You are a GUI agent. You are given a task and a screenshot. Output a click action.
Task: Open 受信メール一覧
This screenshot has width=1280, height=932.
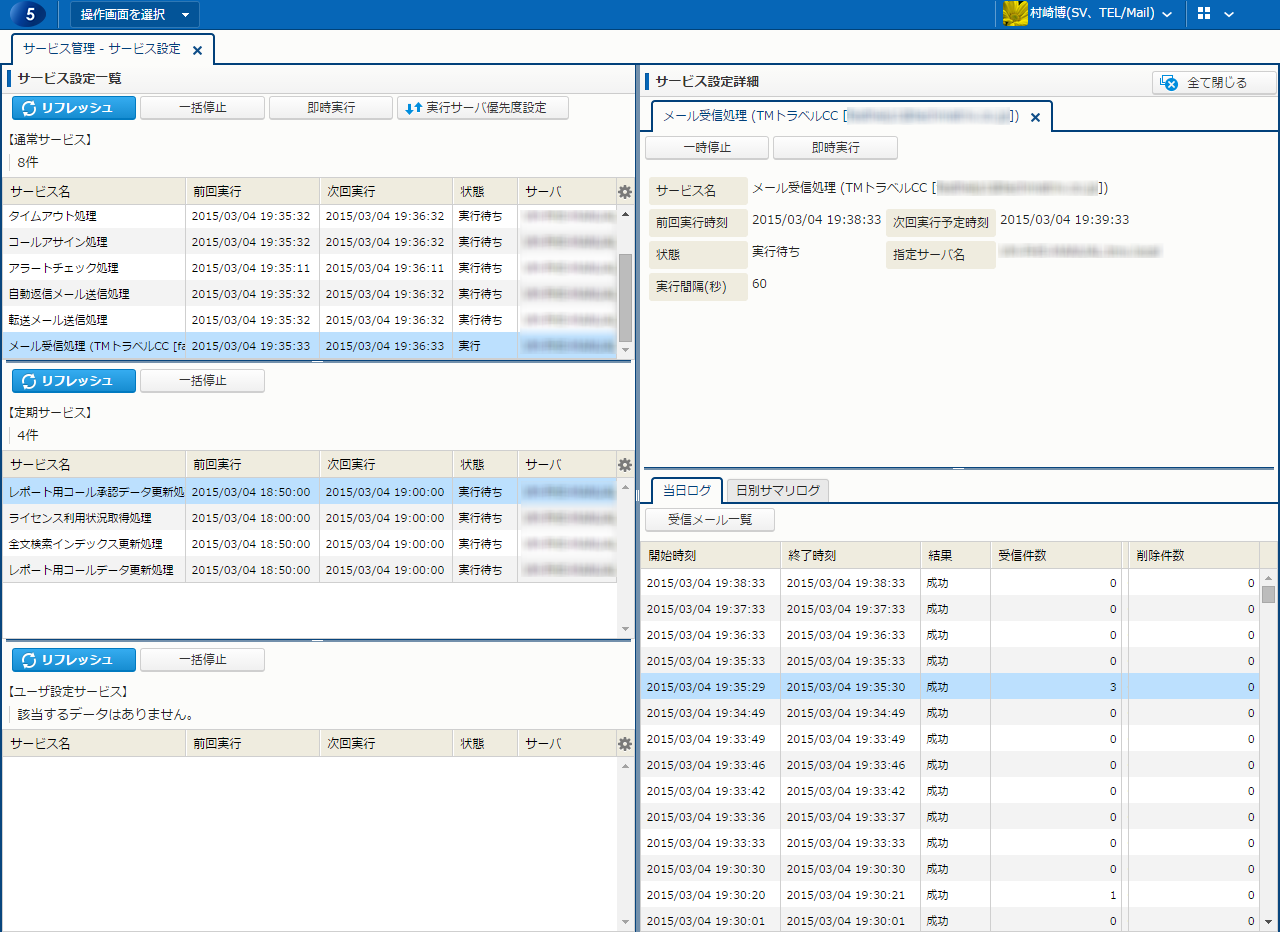[x=710, y=520]
